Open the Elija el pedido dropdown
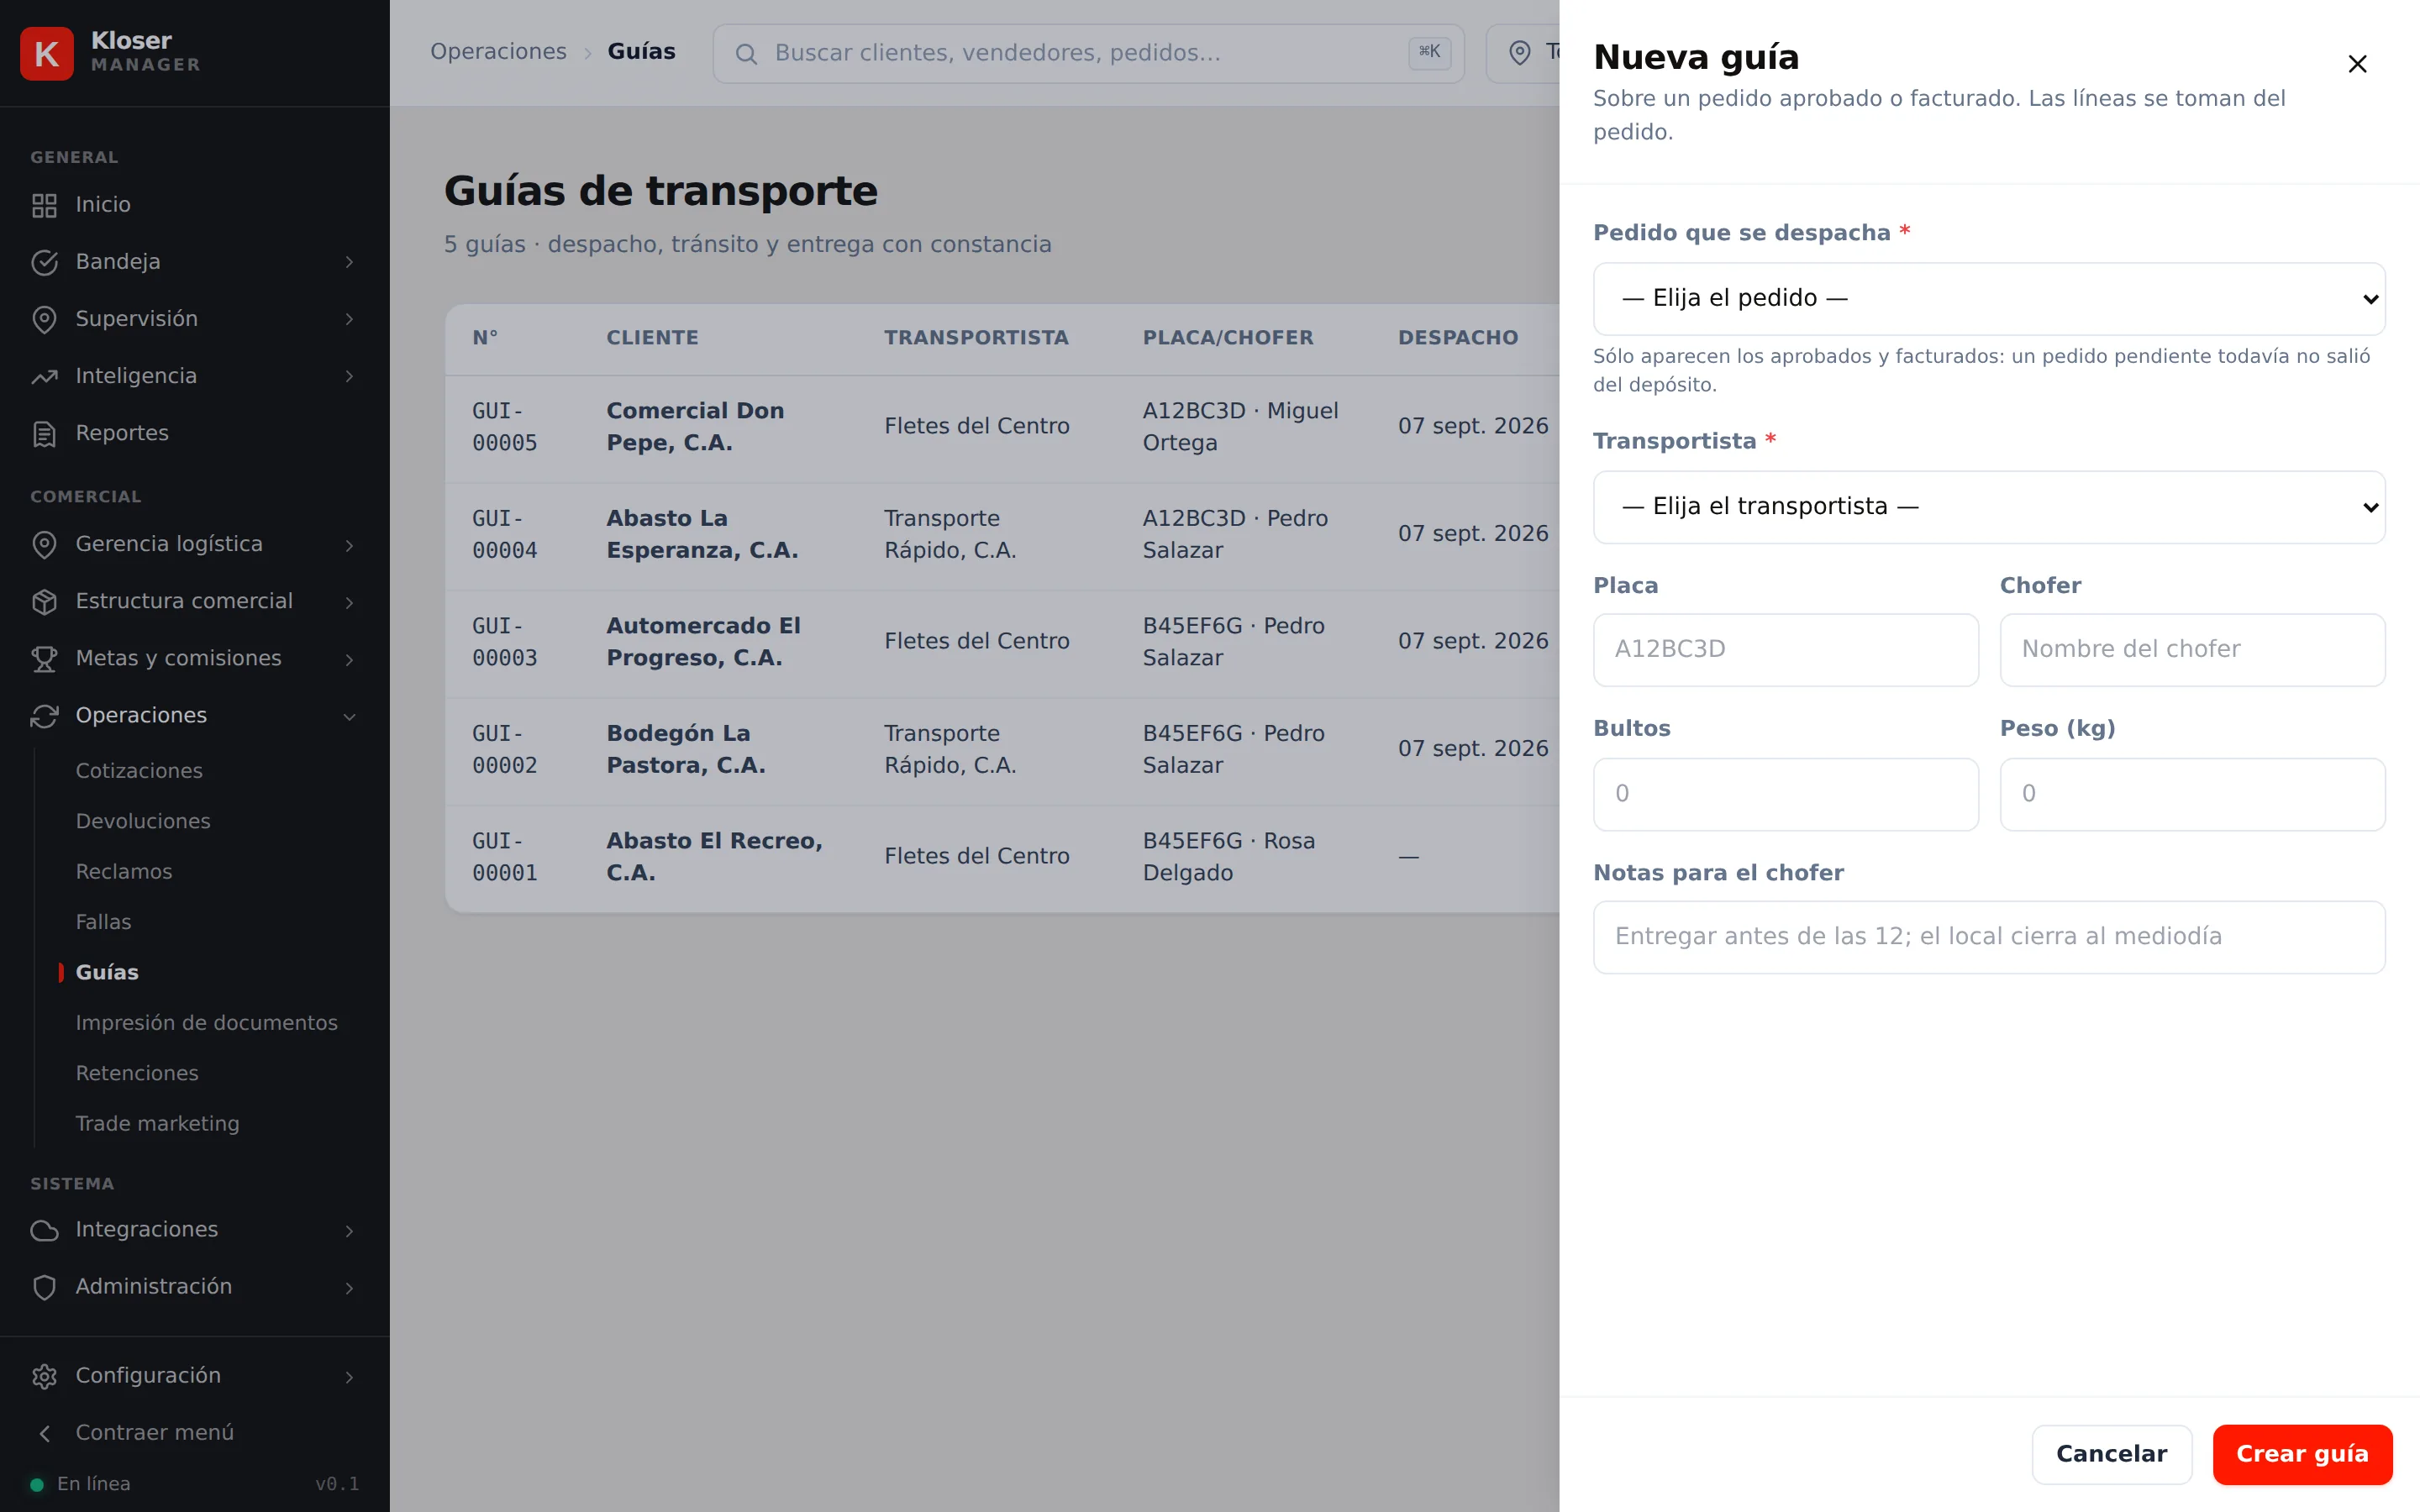The image size is (2420, 1512). pyautogui.click(x=1988, y=299)
